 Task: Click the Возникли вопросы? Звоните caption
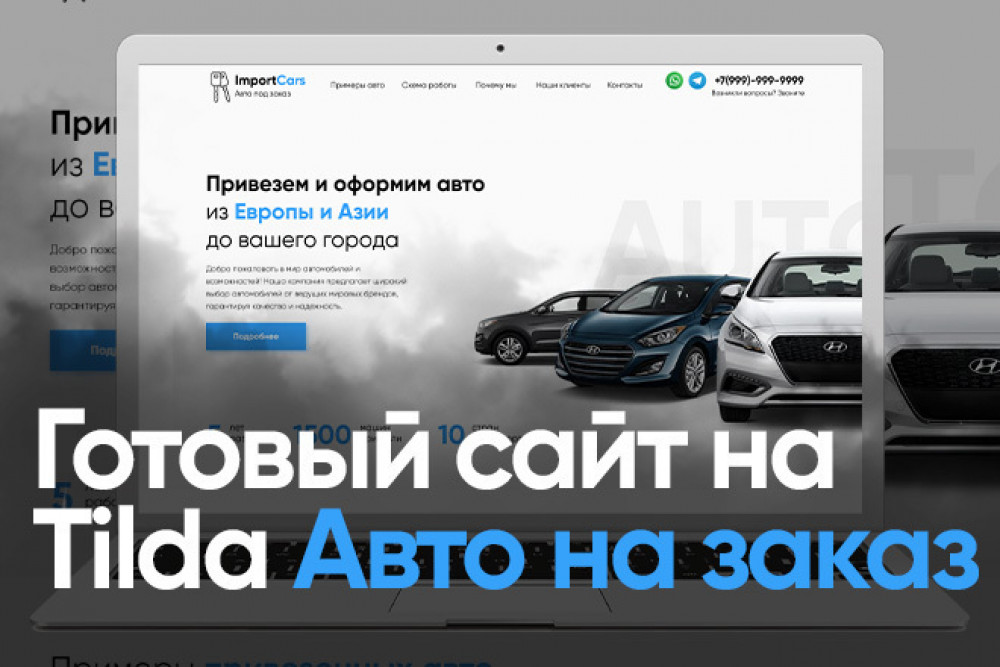pos(758,93)
